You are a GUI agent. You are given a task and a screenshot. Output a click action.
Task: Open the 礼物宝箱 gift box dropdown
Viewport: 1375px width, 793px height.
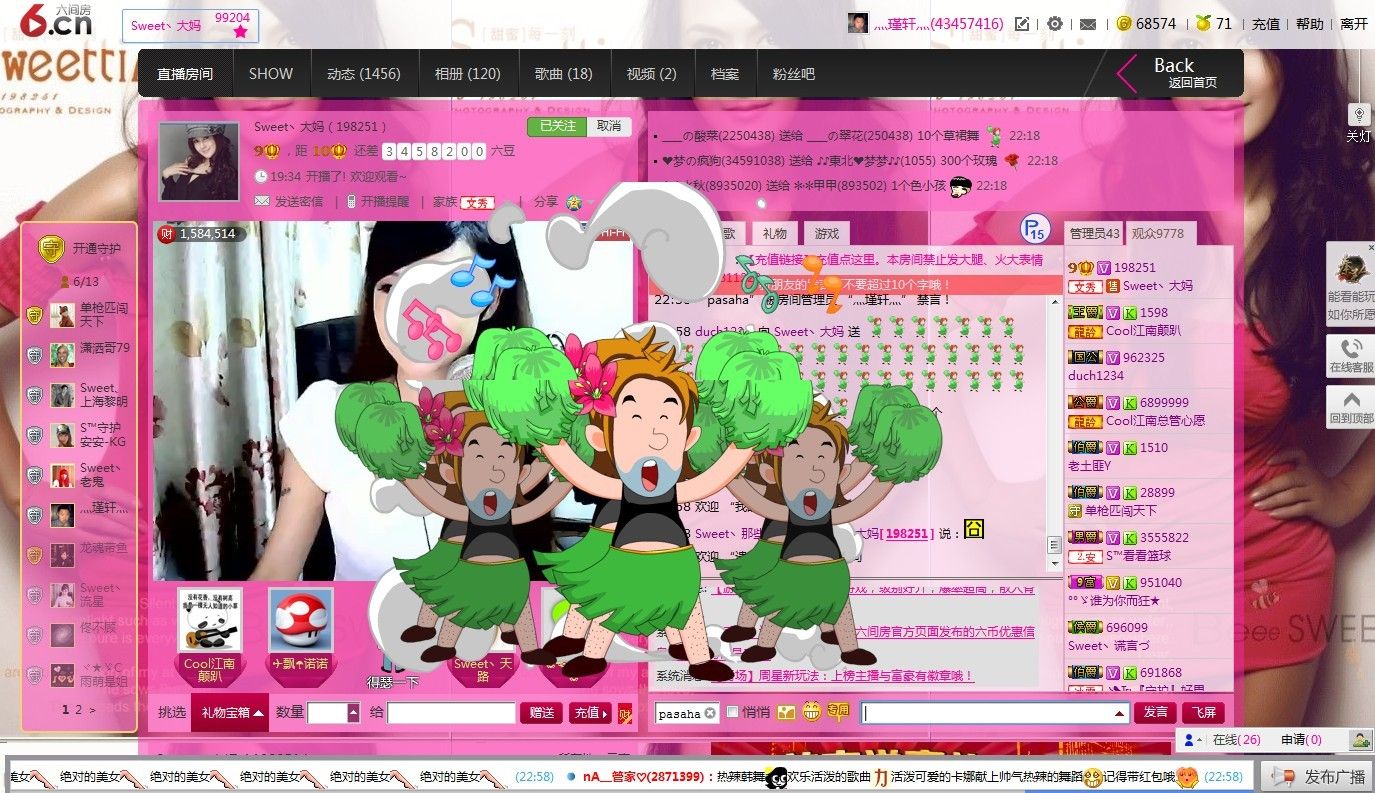231,712
